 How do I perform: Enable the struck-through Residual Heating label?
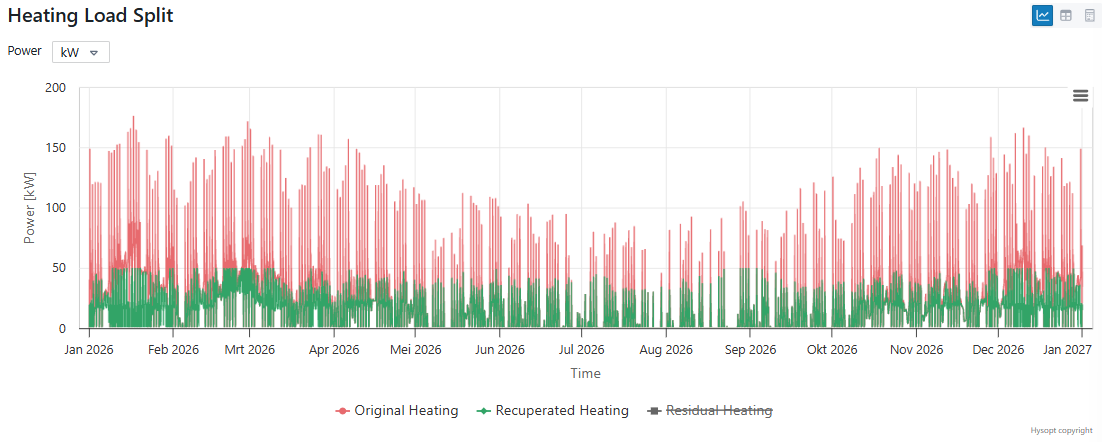point(719,411)
